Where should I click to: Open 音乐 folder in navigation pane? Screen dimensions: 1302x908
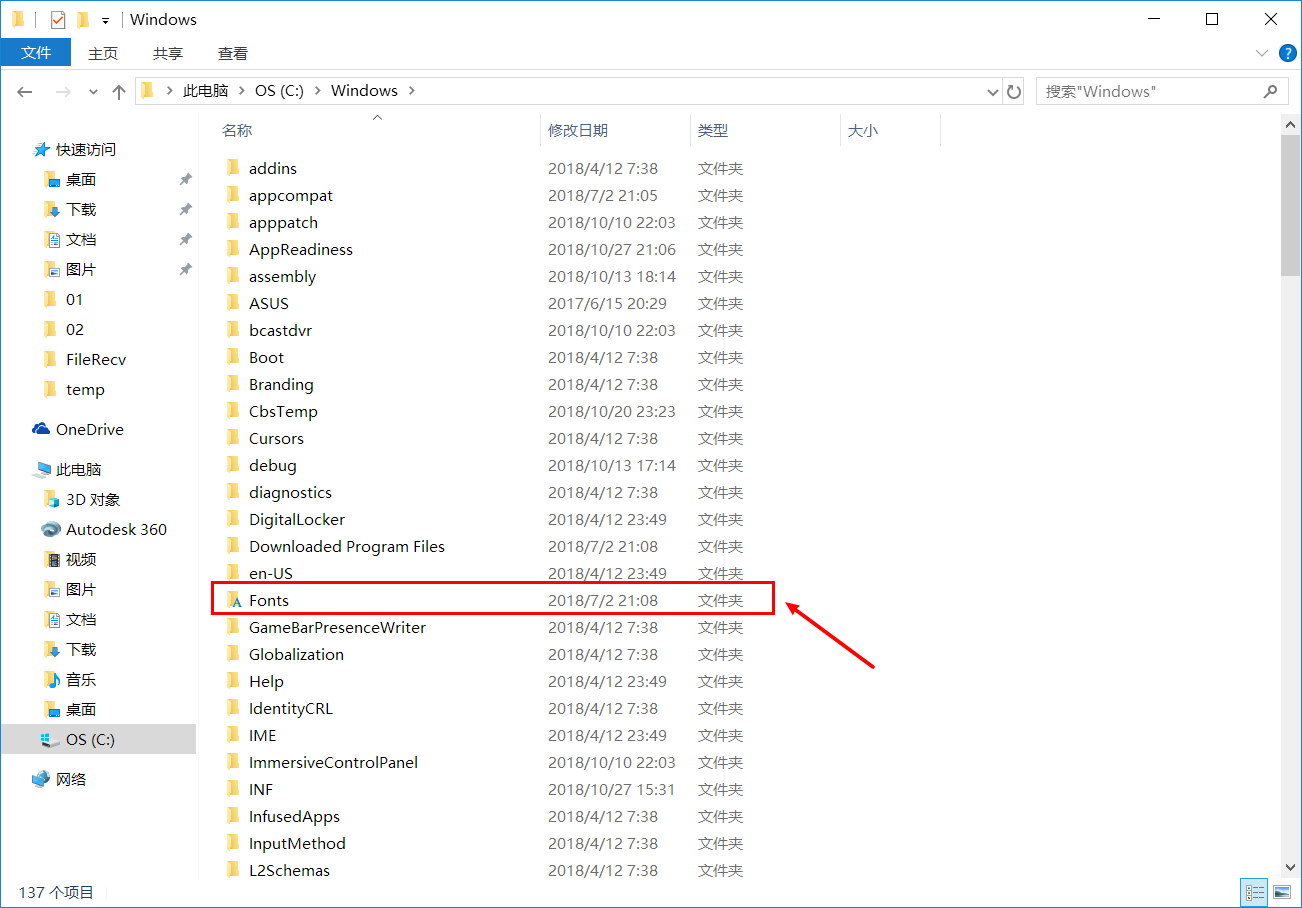(70, 679)
